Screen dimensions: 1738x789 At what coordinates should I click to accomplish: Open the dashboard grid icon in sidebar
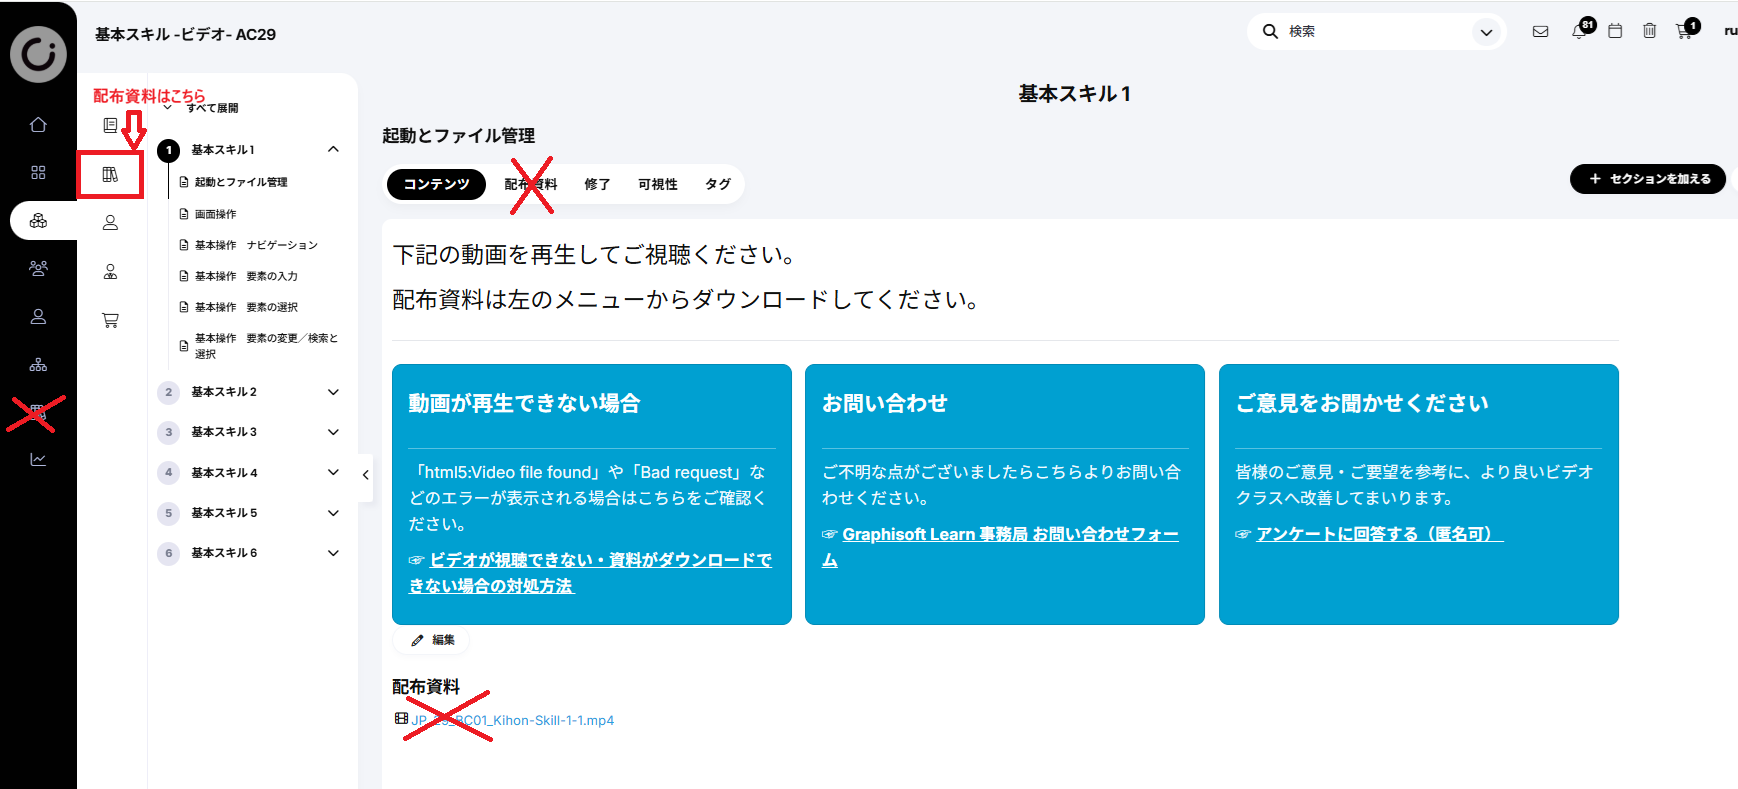38,173
